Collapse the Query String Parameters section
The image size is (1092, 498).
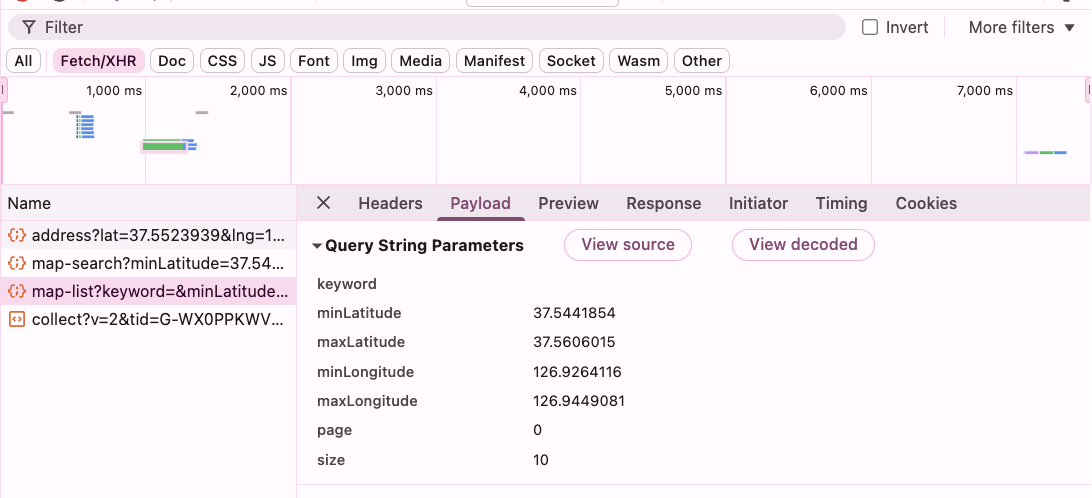point(317,245)
